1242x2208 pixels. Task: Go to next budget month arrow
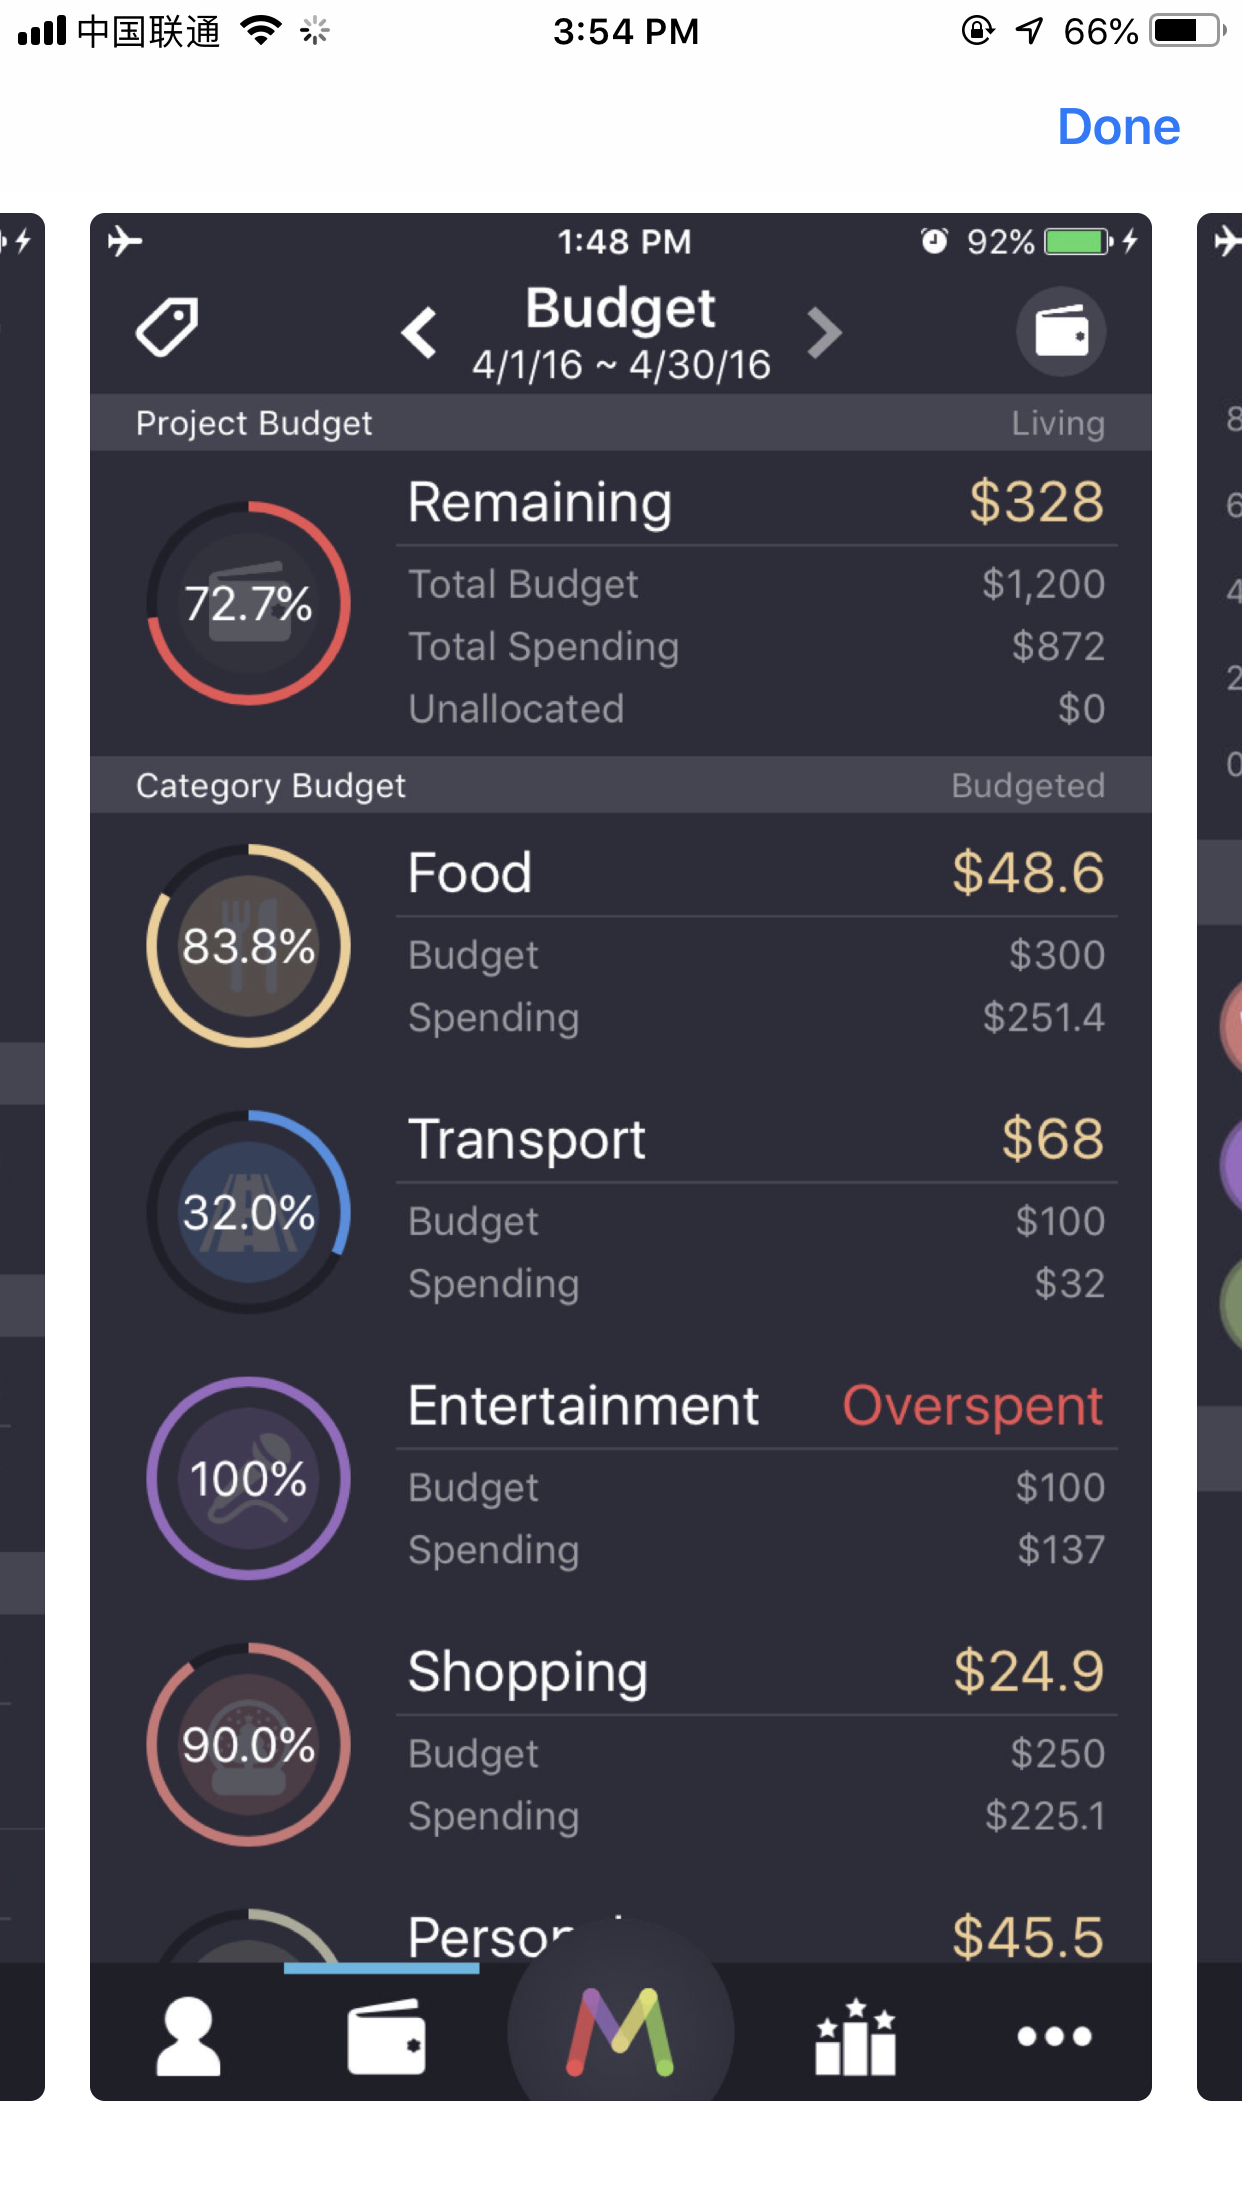point(823,333)
